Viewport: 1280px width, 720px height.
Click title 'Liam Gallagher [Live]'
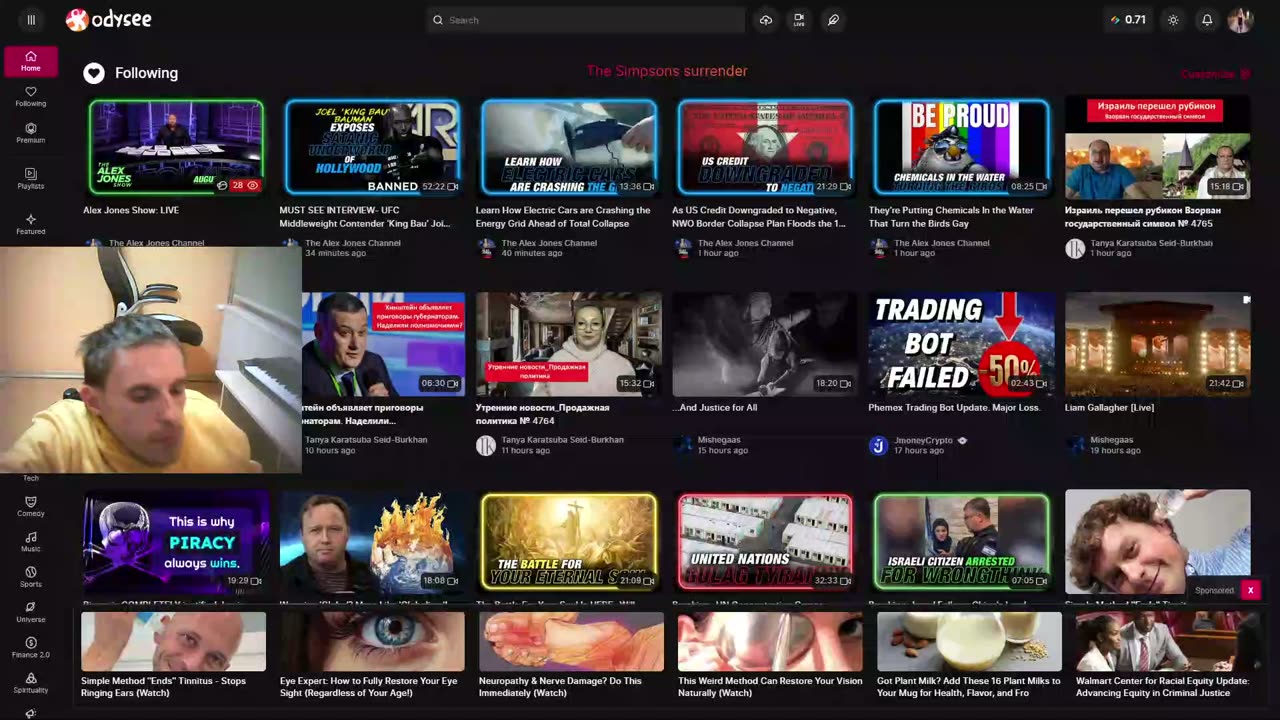tap(1109, 408)
